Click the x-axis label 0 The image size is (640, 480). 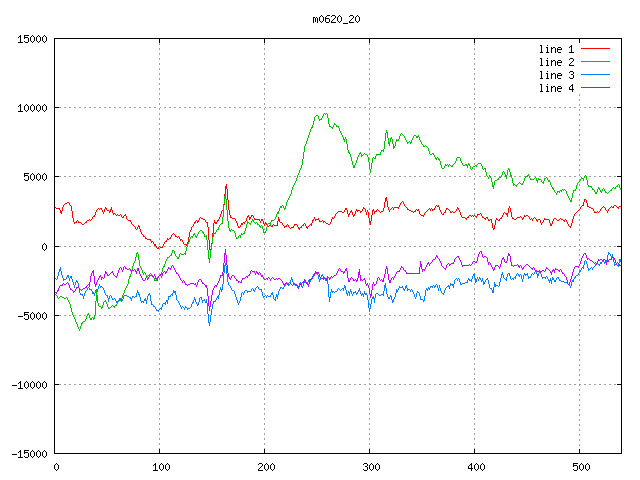point(56,467)
